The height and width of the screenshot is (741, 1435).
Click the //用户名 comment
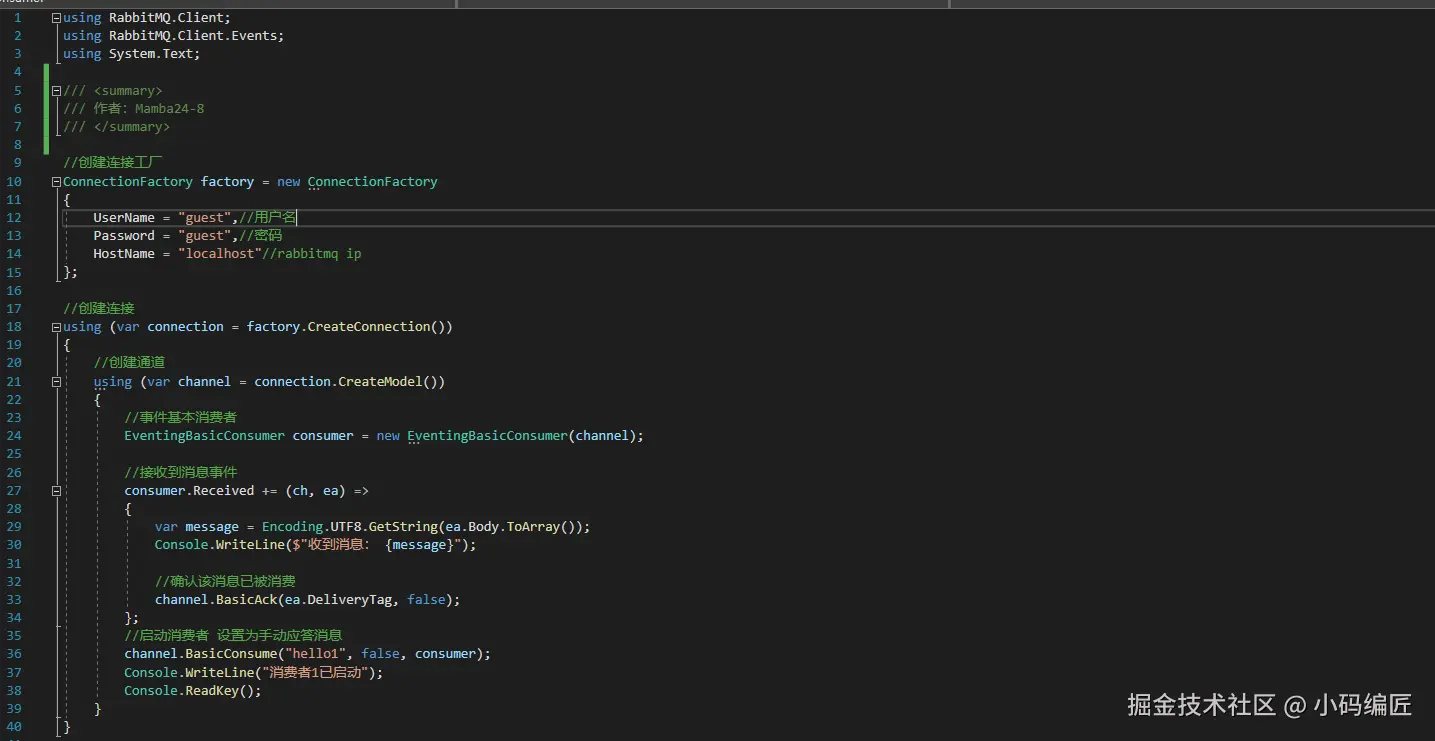point(268,217)
